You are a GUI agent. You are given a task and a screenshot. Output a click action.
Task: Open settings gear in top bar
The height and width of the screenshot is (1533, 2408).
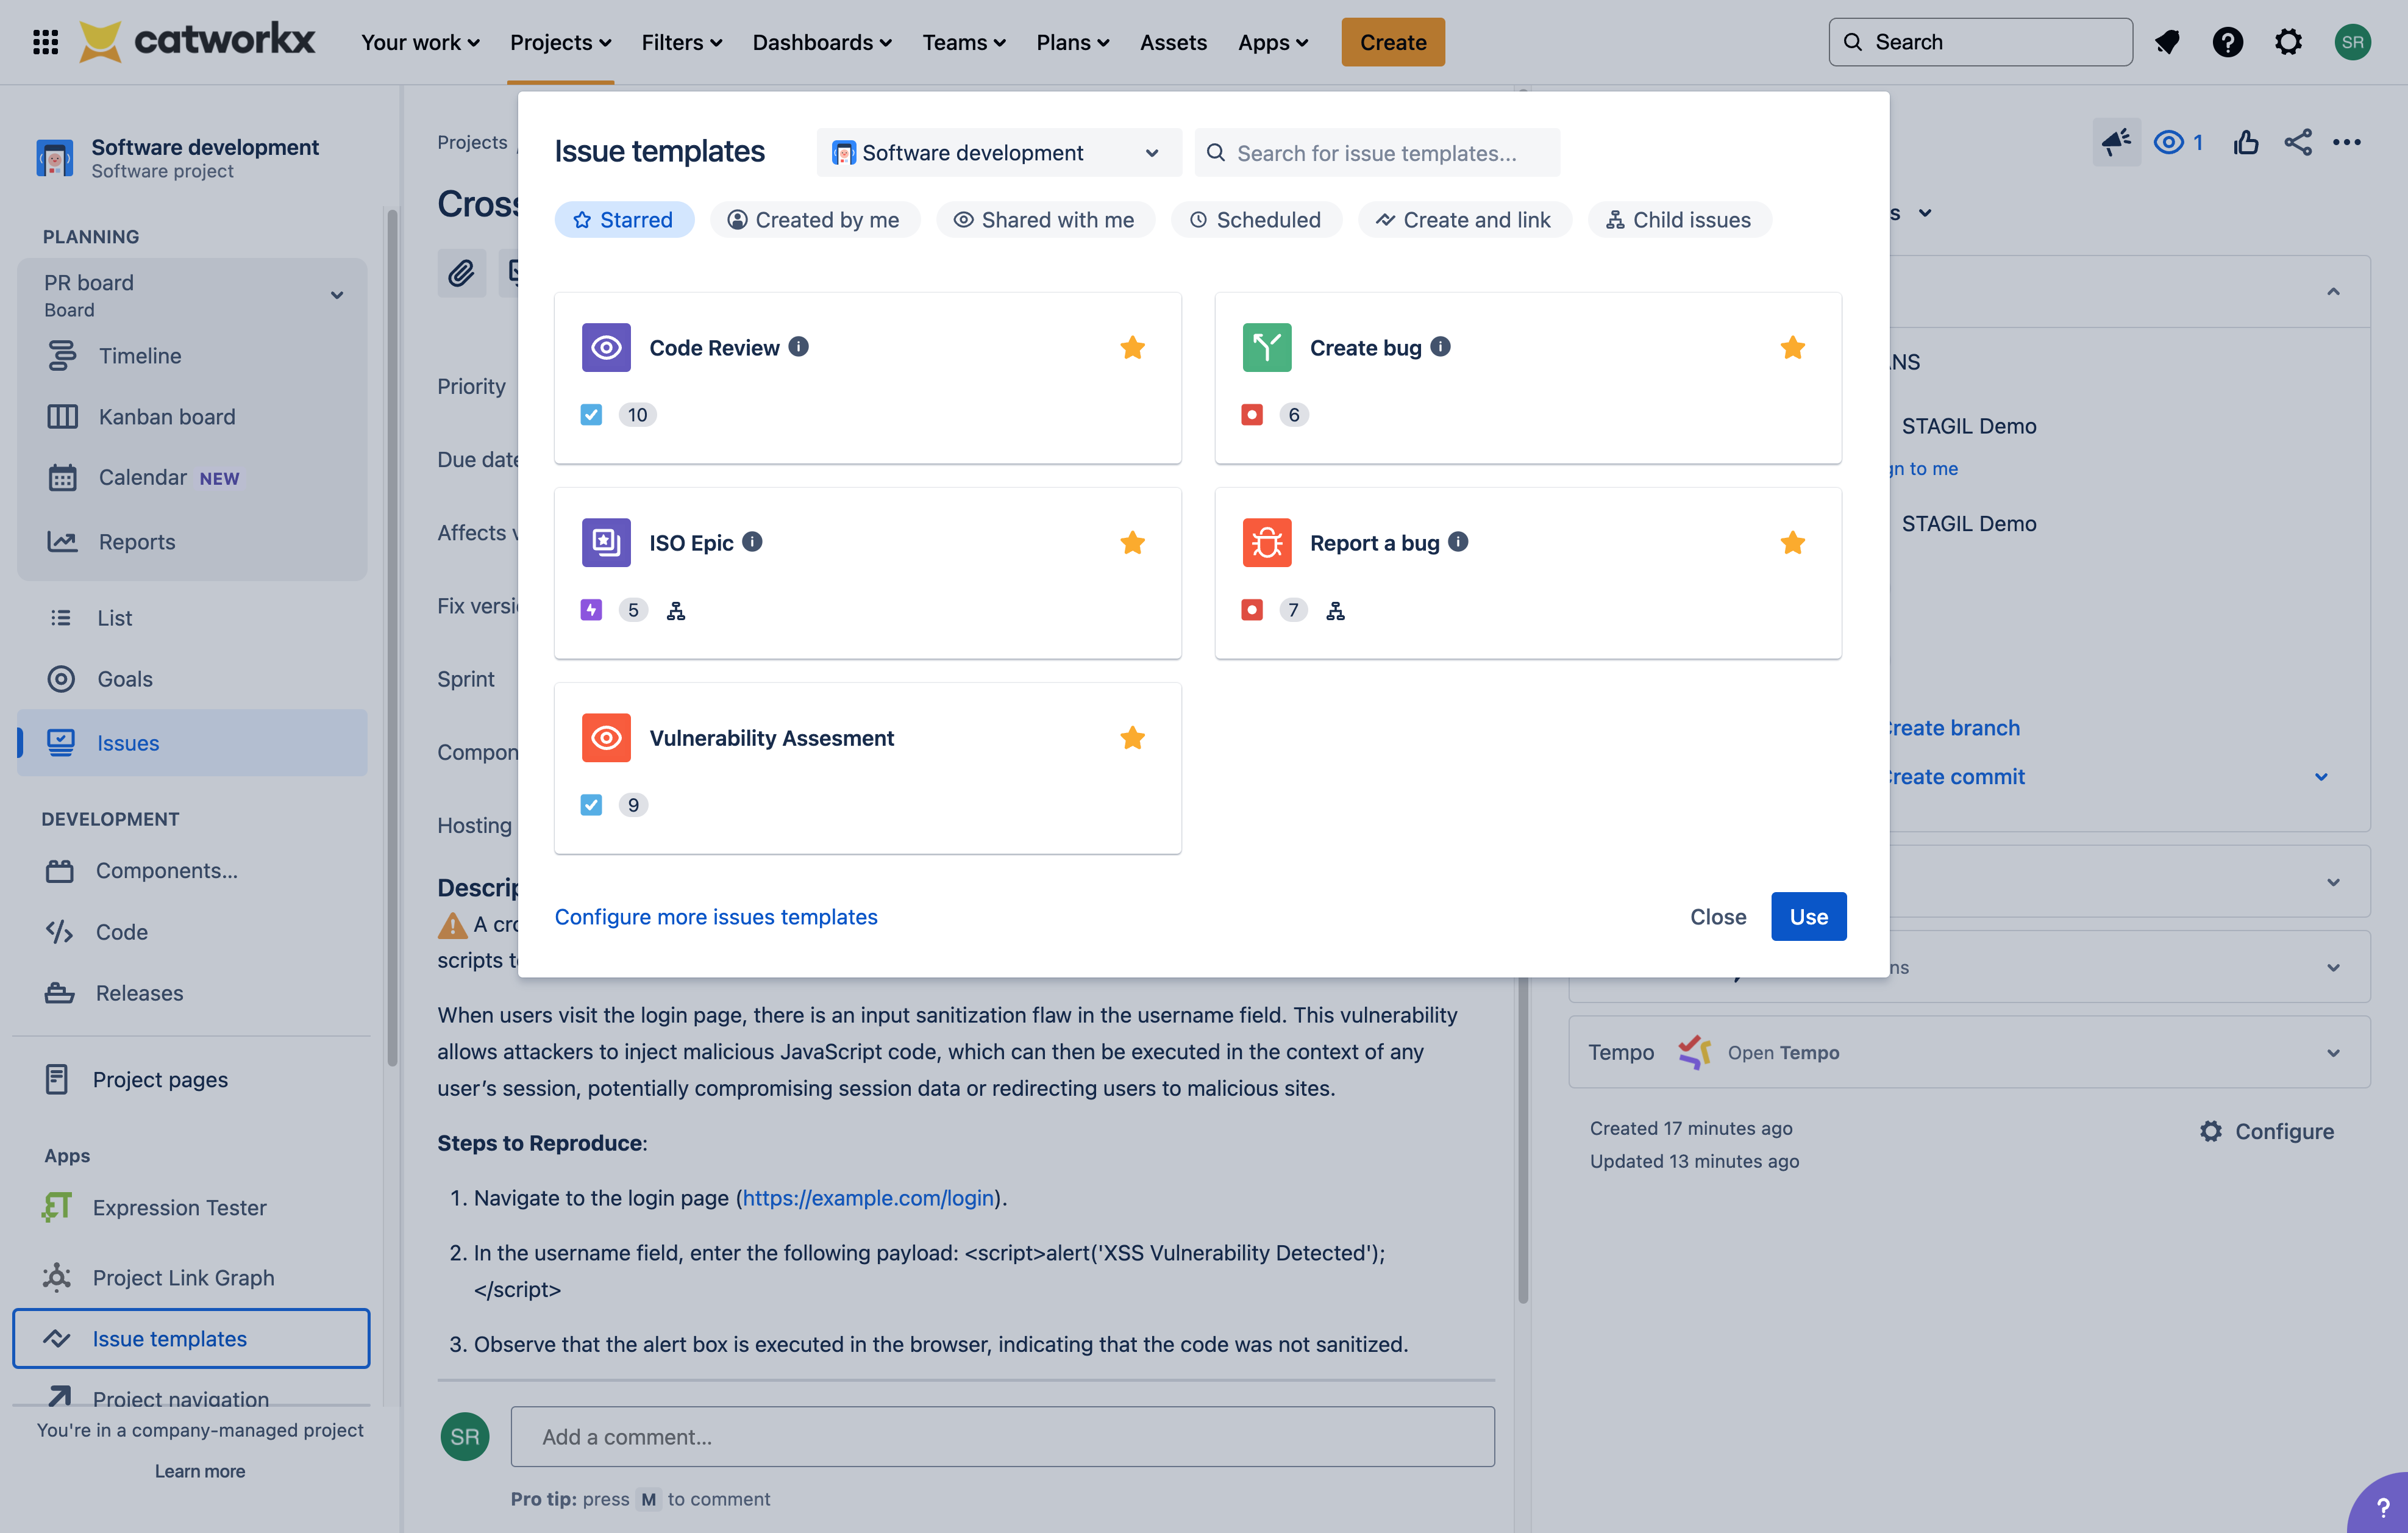coord(2288,42)
